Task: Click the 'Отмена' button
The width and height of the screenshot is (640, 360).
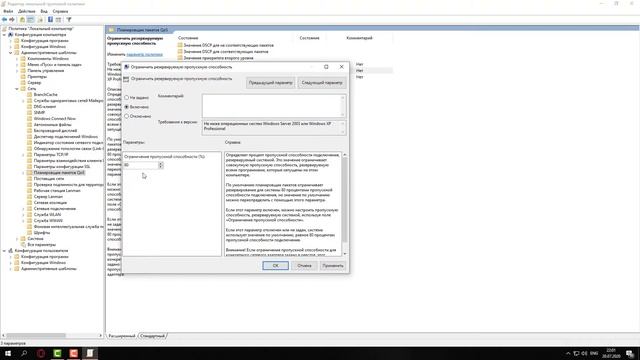Action: click(x=304, y=266)
